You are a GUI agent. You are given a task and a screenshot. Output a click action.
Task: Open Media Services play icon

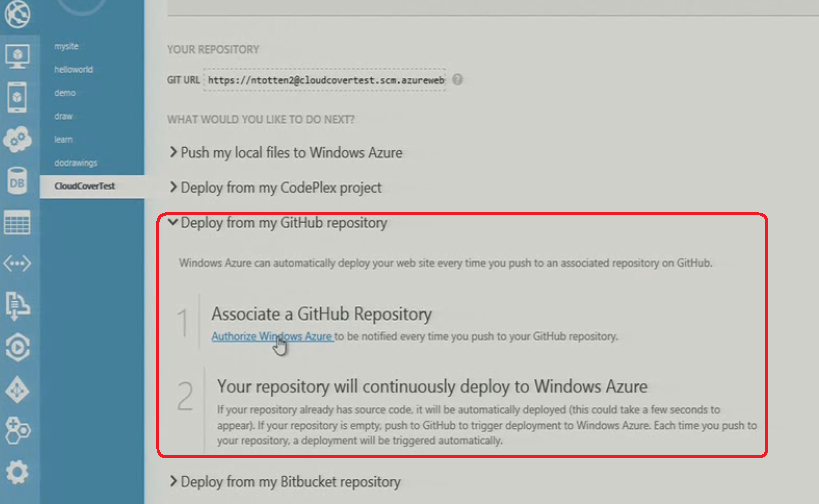(x=17, y=347)
